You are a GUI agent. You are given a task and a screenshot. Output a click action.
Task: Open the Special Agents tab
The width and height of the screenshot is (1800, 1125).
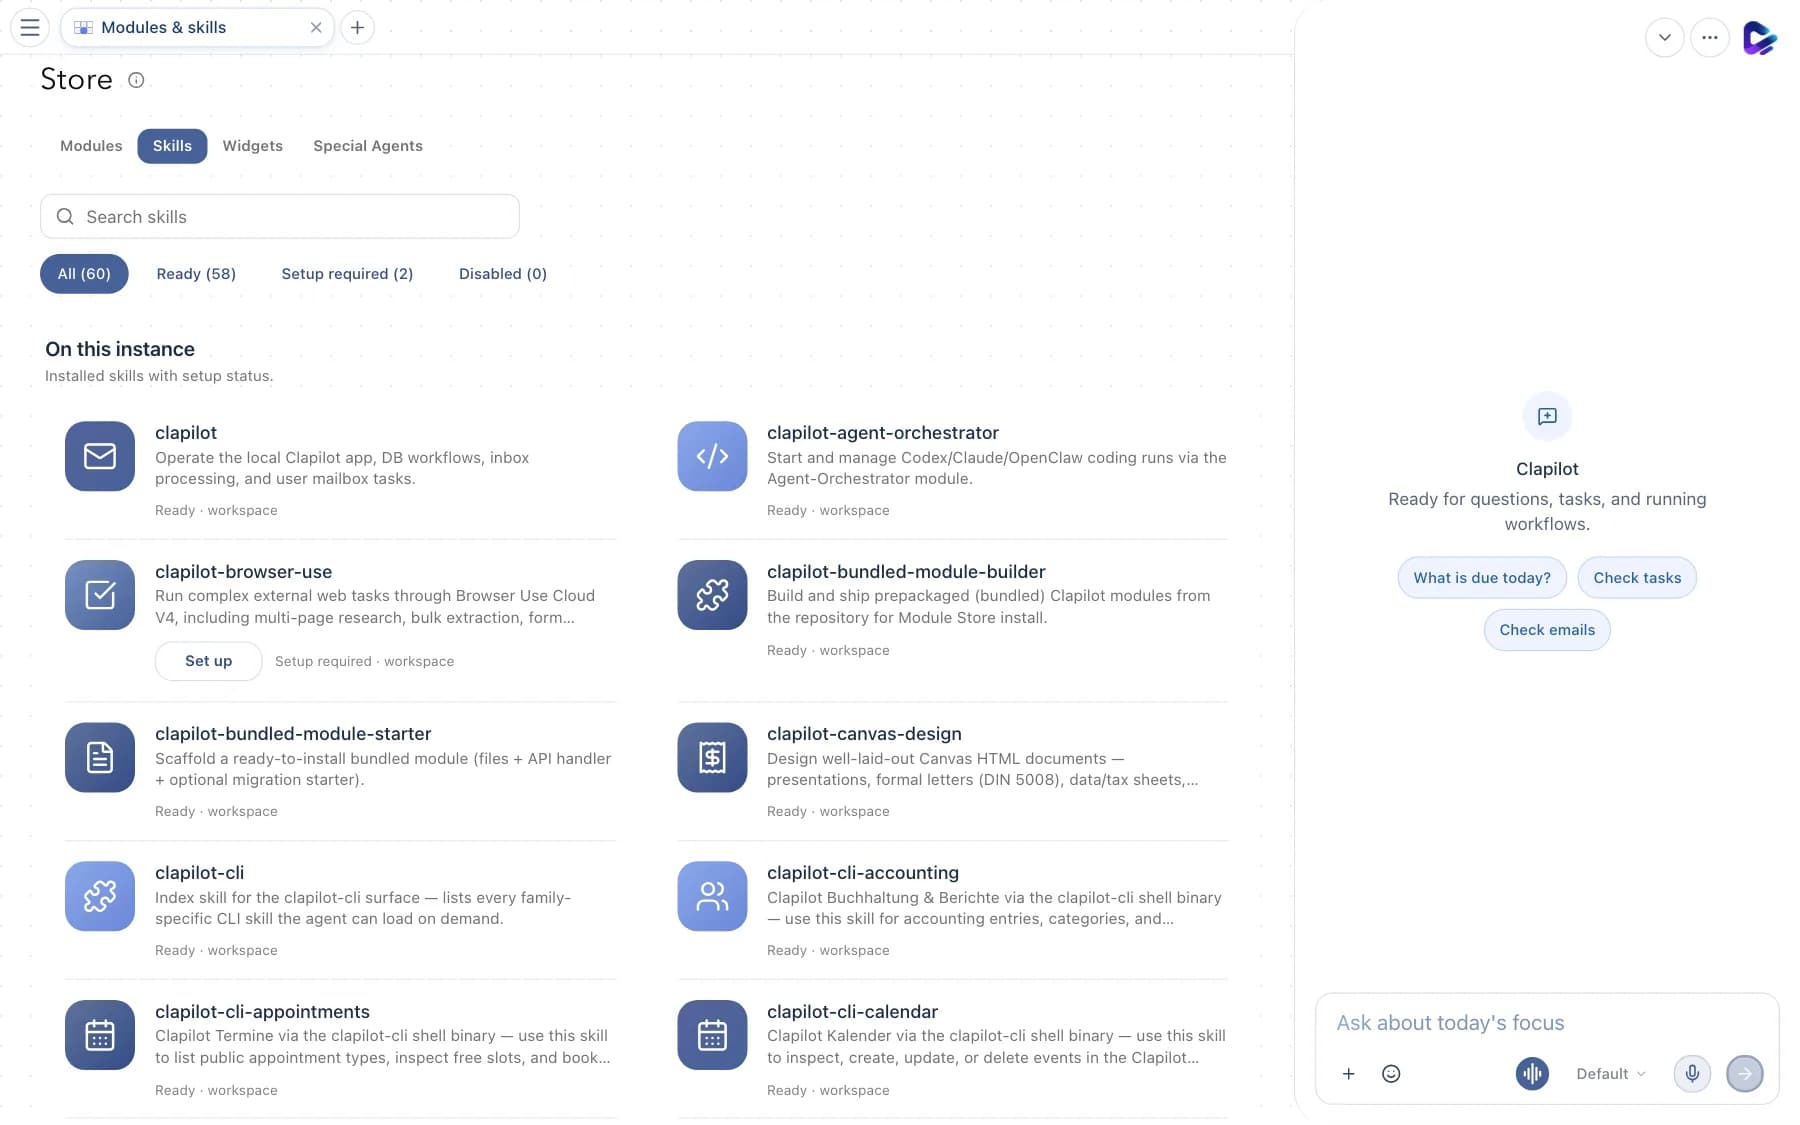click(368, 146)
